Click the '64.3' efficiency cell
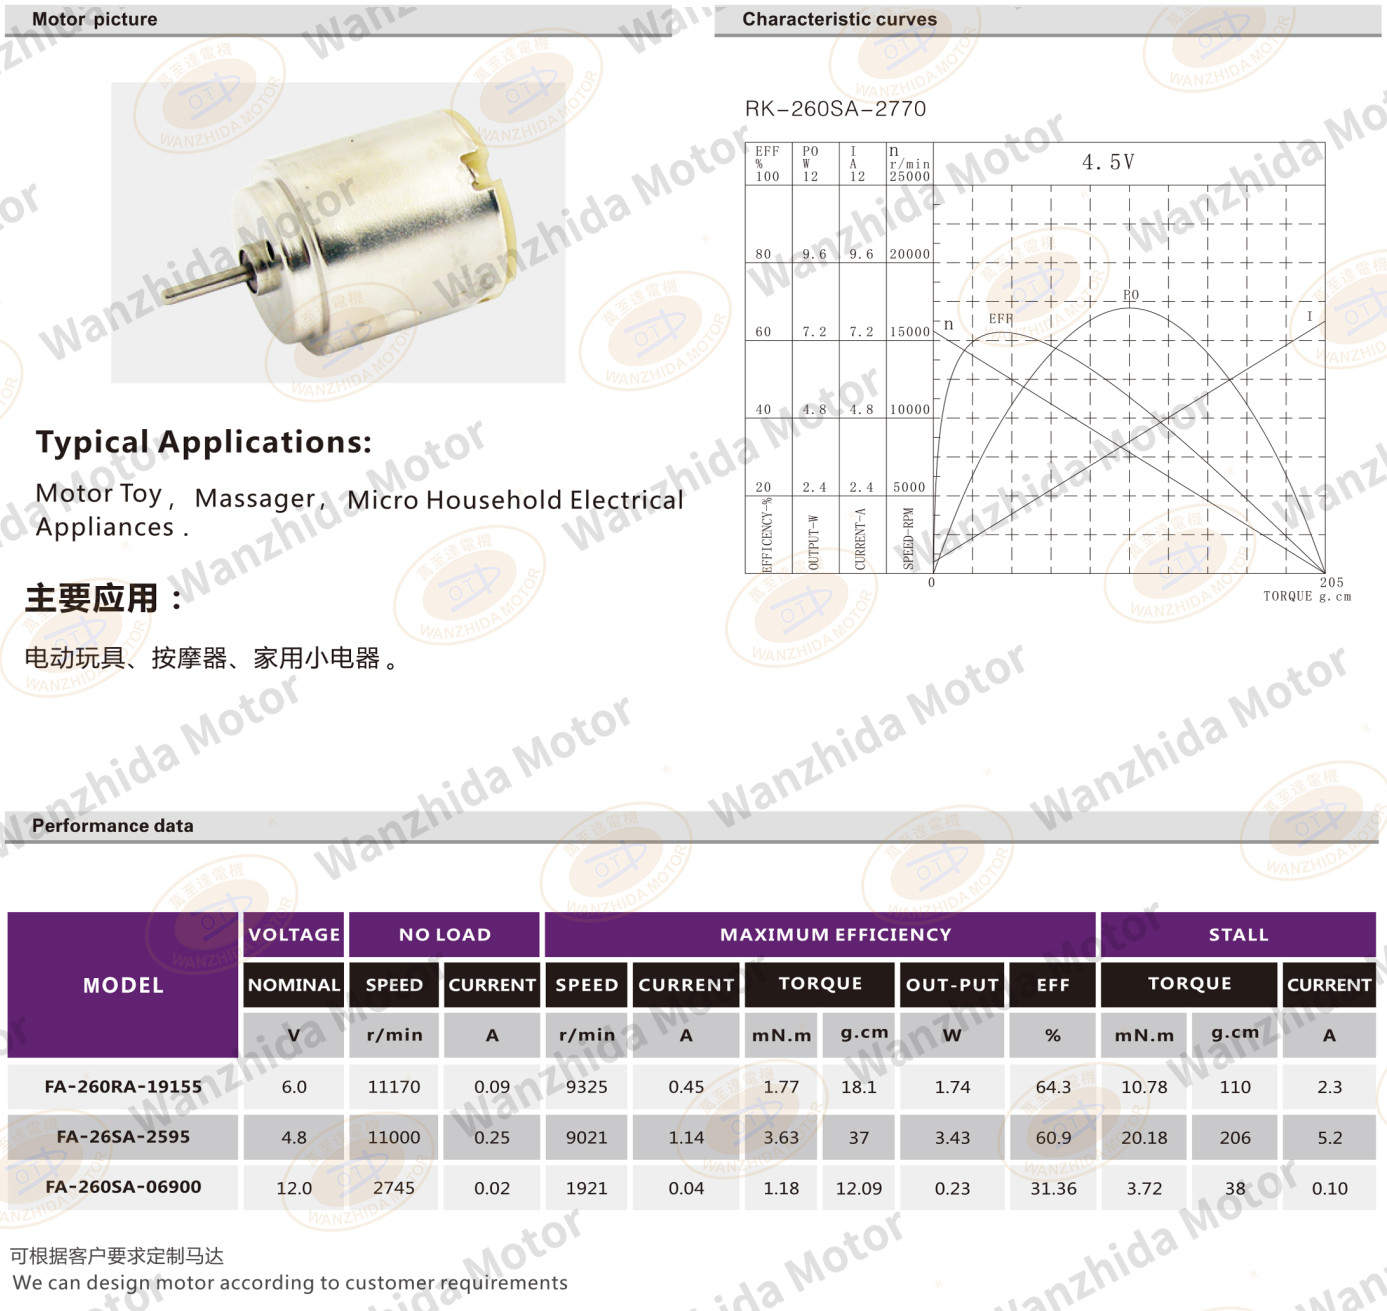The image size is (1387, 1311). click(1053, 1087)
